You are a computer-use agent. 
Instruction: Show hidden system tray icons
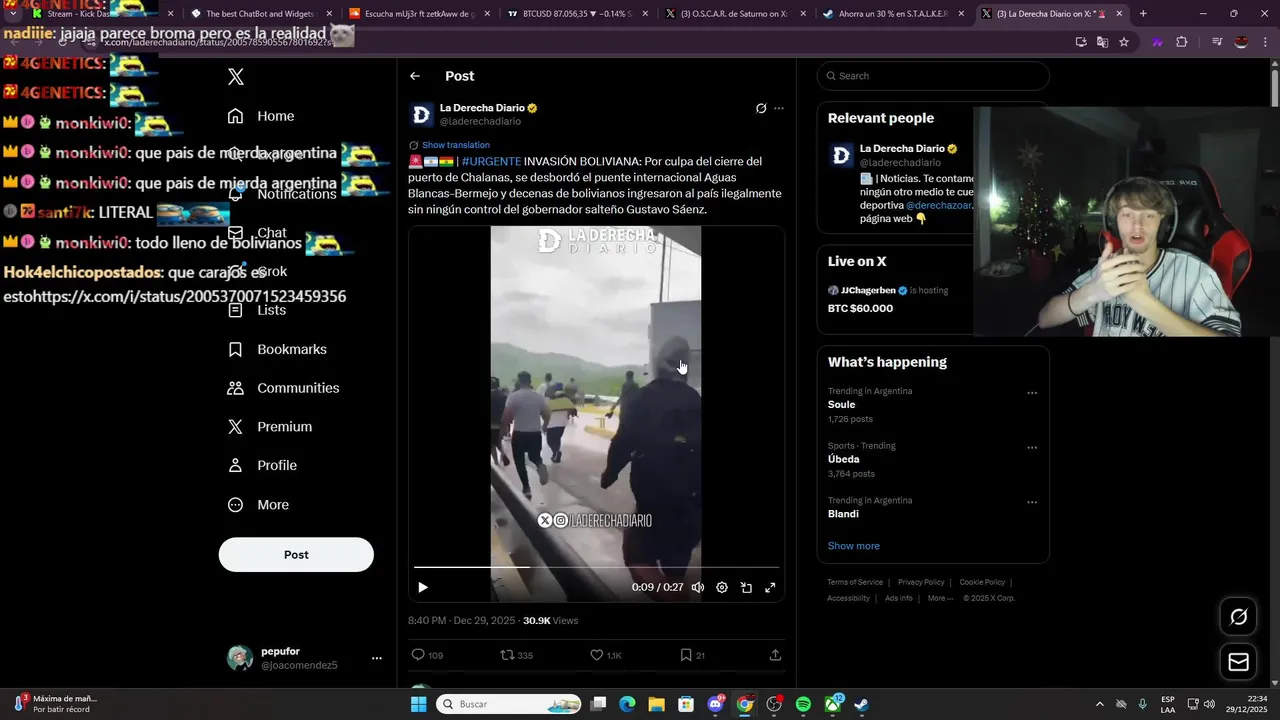click(x=1100, y=704)
